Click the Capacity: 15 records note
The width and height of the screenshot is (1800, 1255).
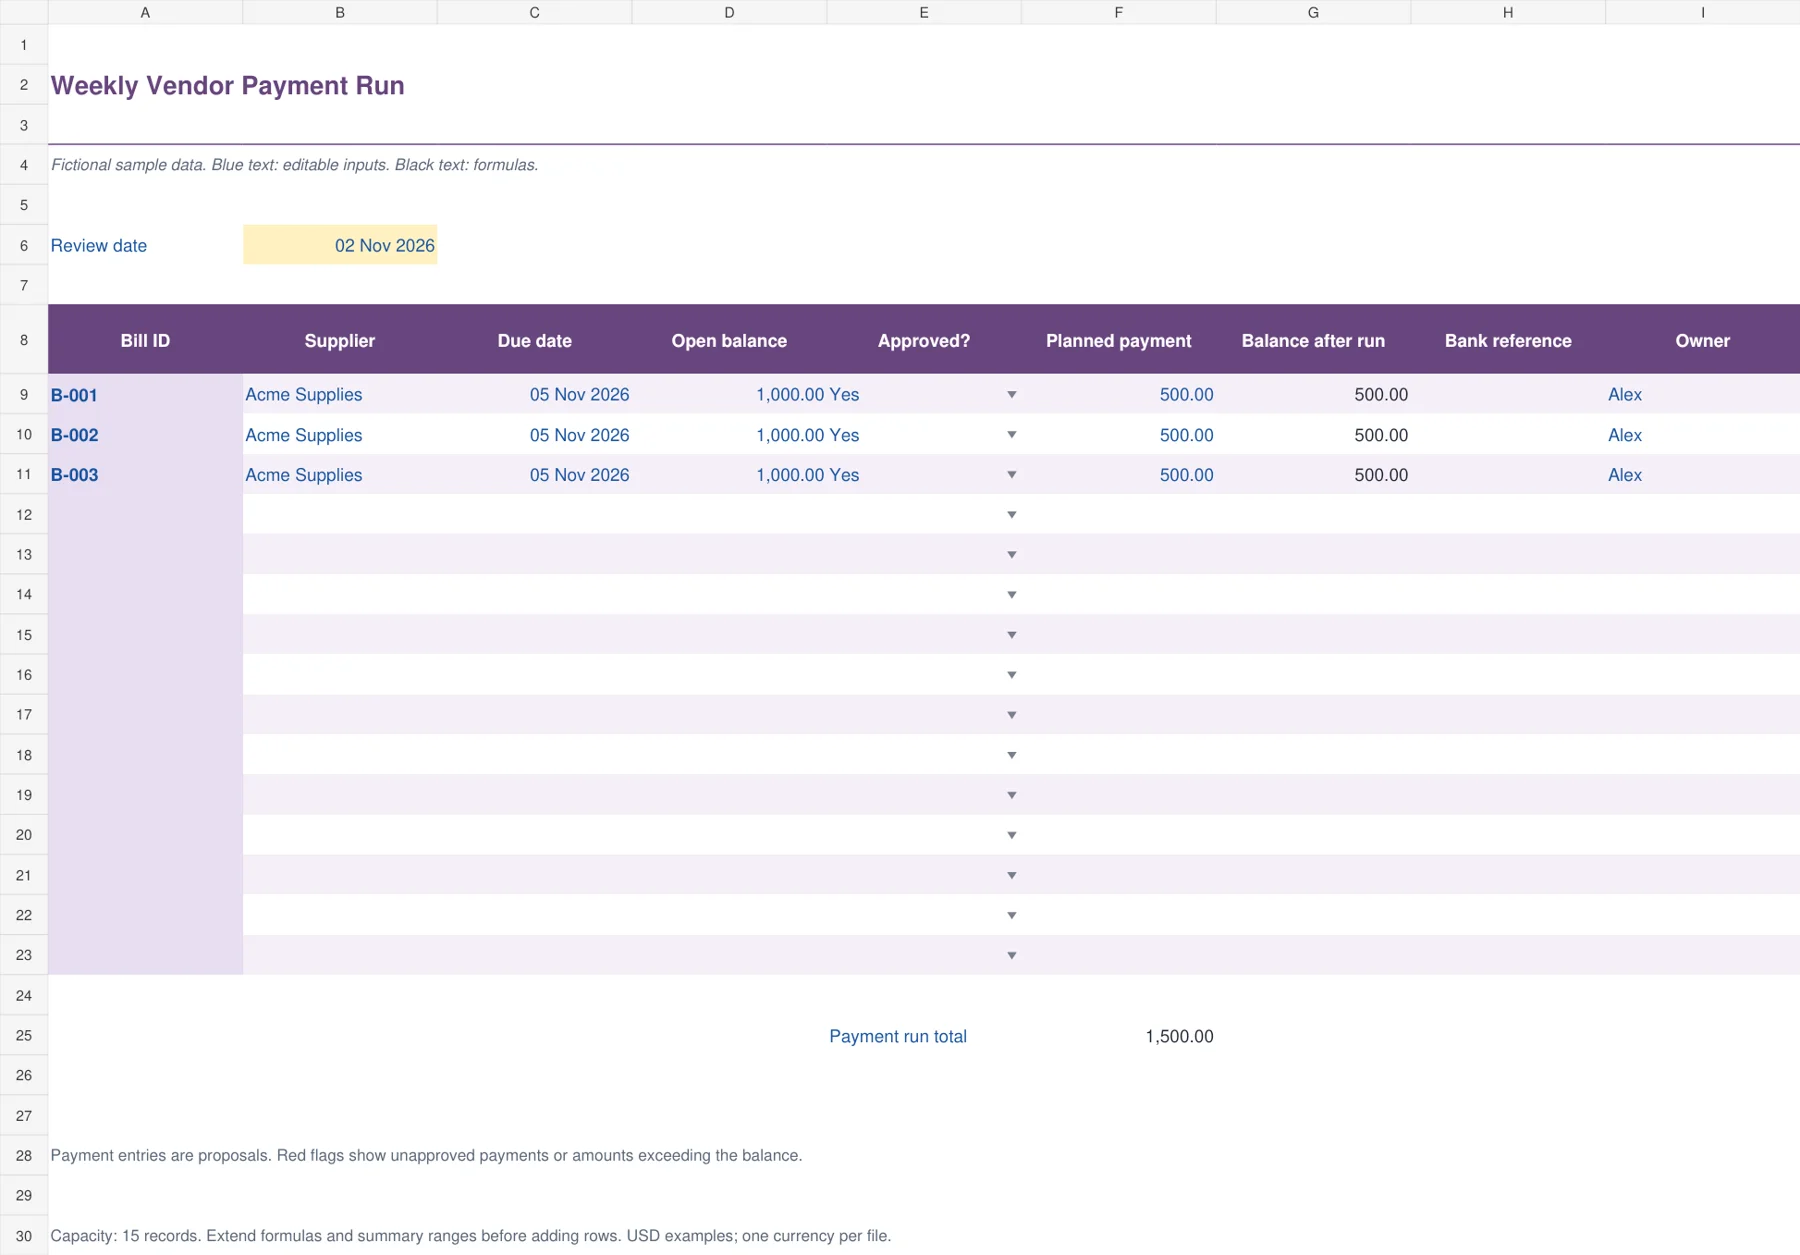click(x=471, y=1236)
